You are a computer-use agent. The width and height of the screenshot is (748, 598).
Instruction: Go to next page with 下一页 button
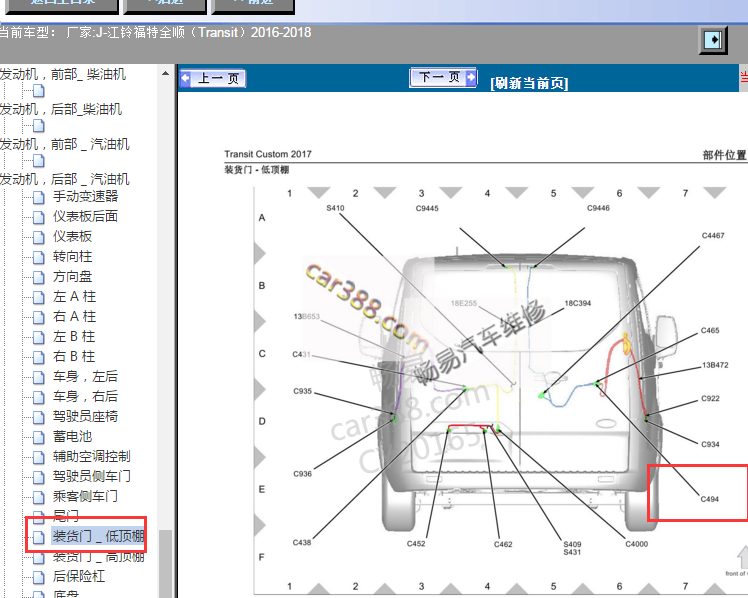coord(443,77)
